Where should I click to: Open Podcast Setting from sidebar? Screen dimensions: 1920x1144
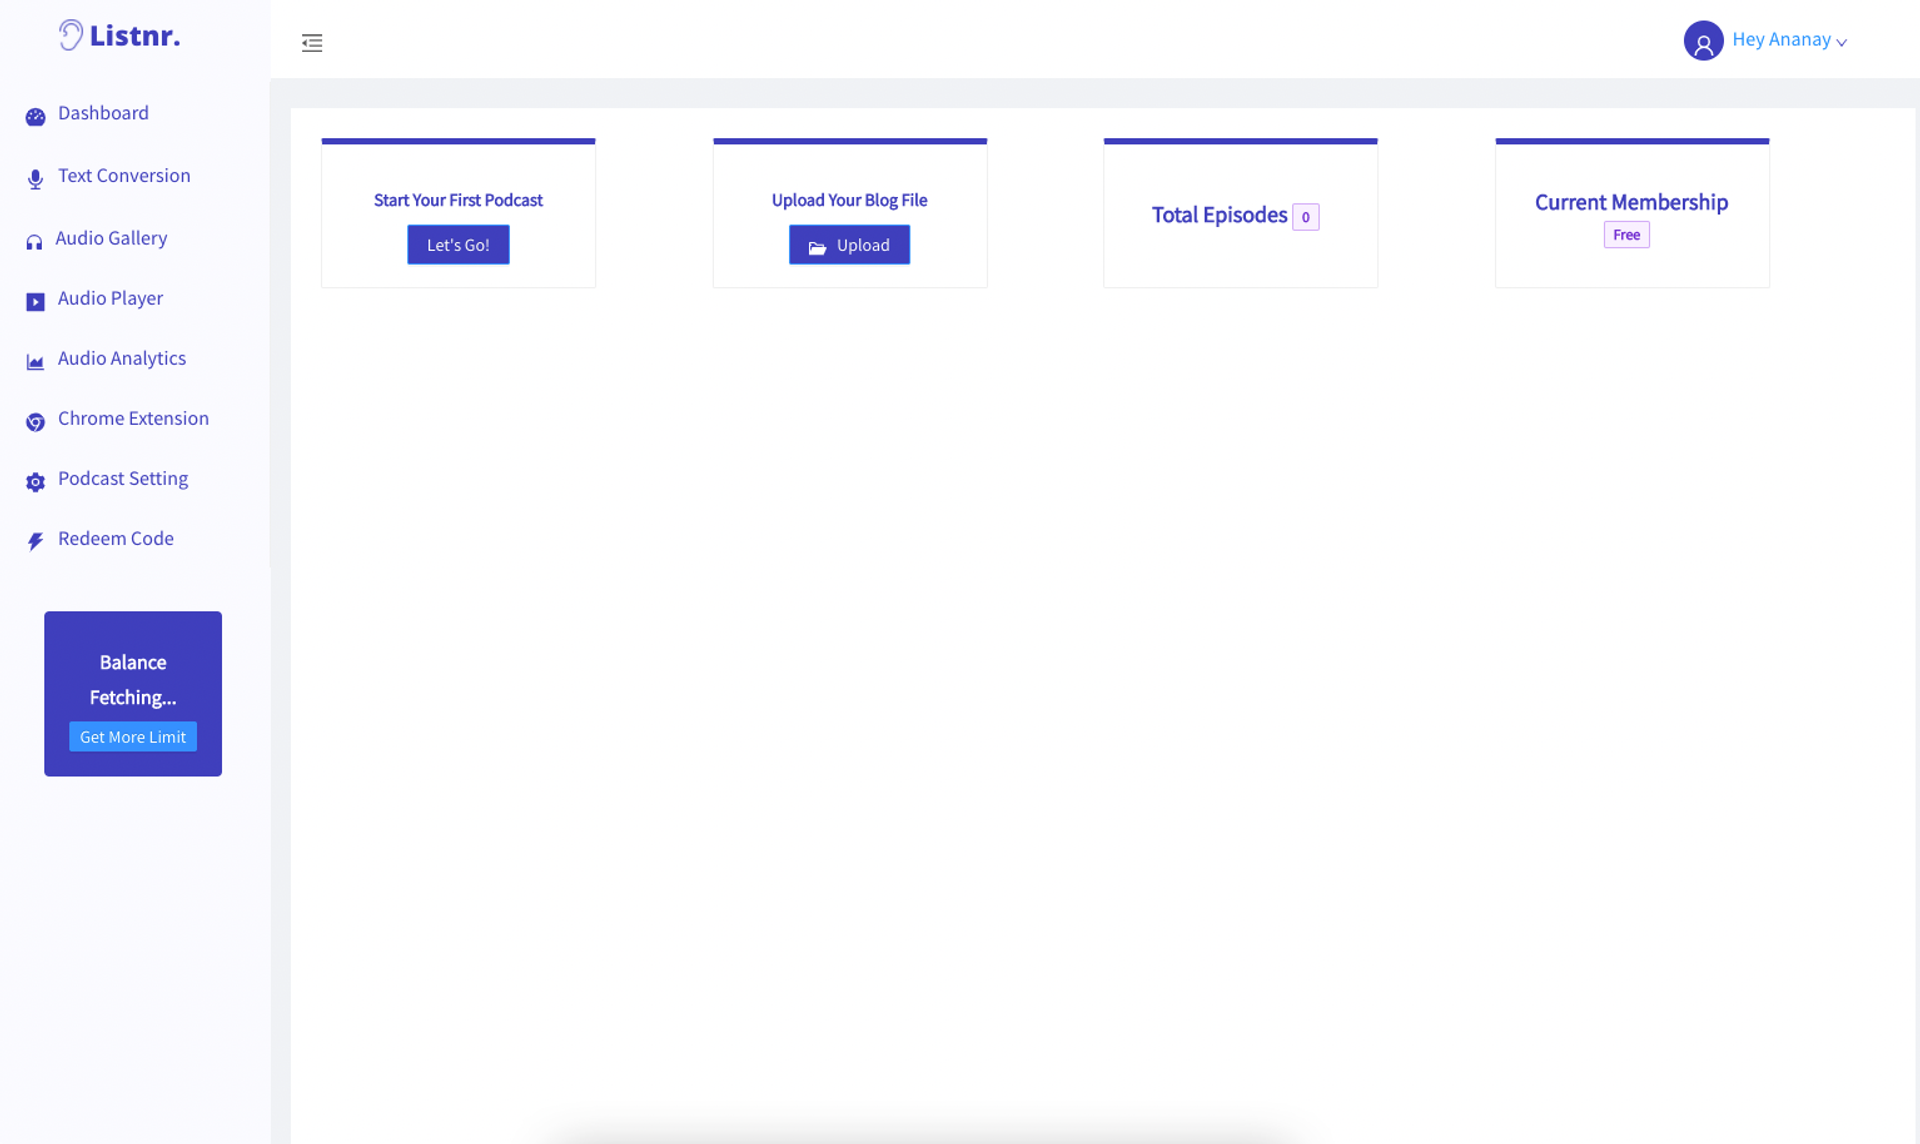pos(123,478)
